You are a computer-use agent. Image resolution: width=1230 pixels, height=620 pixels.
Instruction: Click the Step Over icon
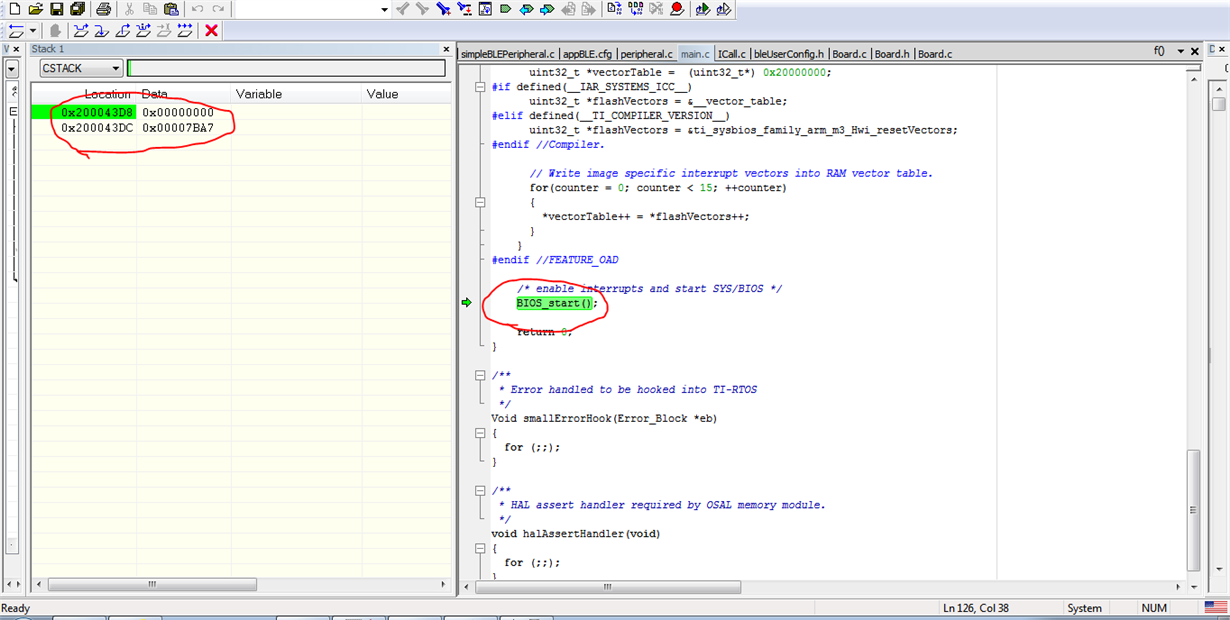[80, 31]
